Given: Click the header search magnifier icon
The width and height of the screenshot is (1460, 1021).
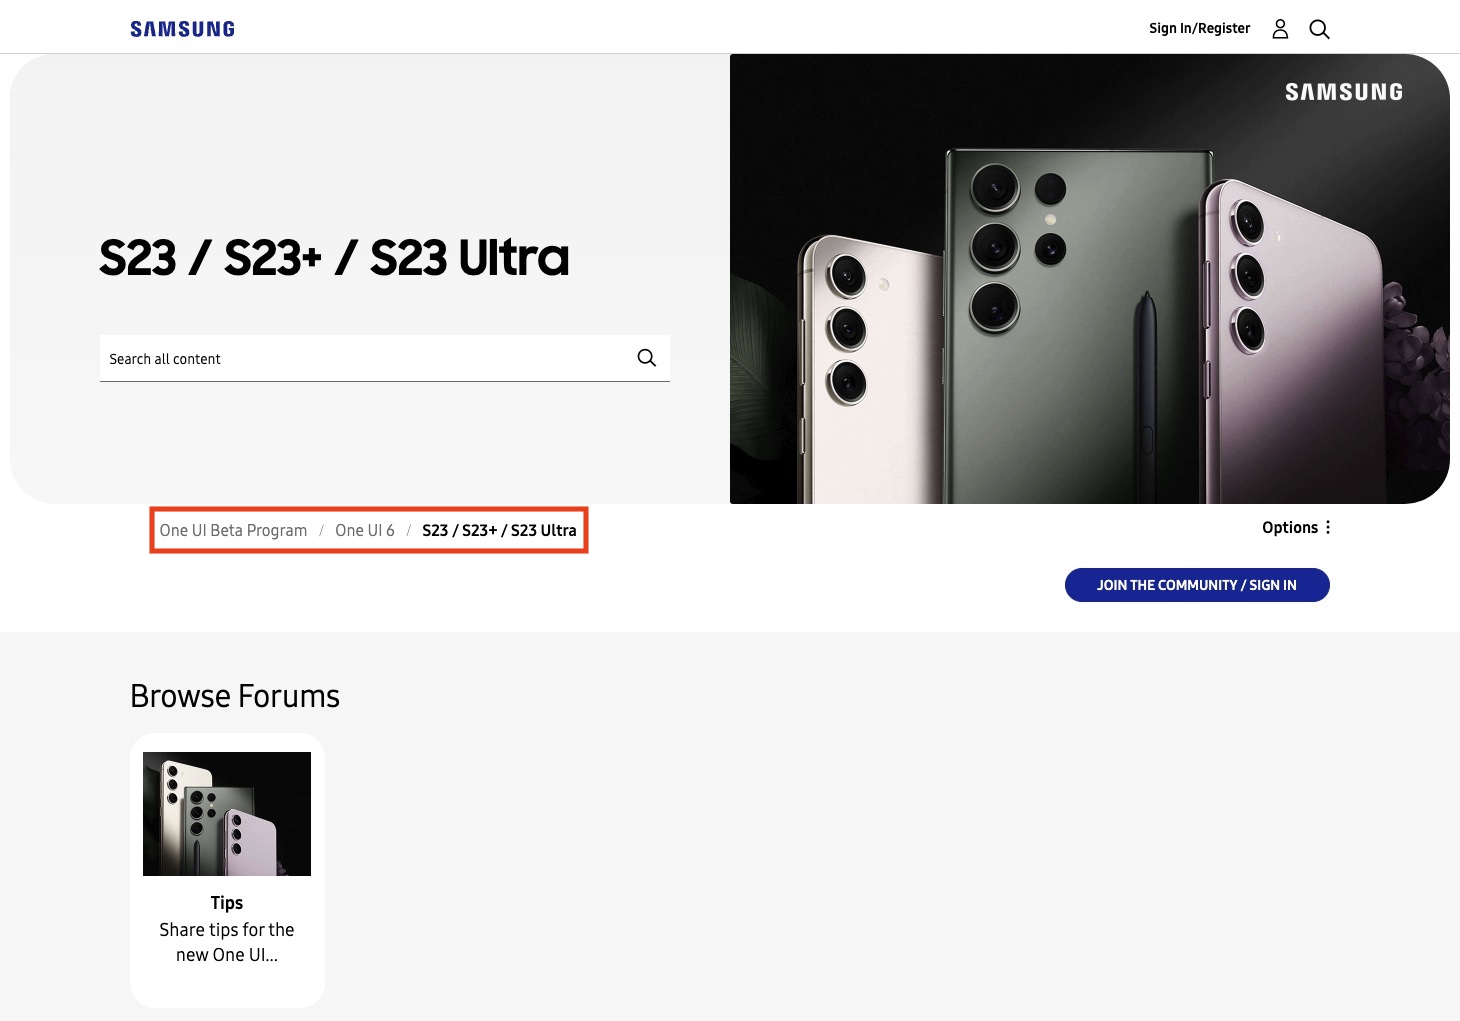Looking at the screenshot, I should tap(1319, 29).
